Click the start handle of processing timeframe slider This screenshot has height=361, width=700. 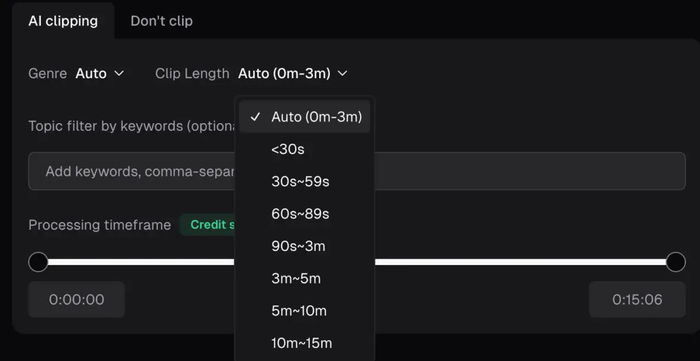(38, 262)
